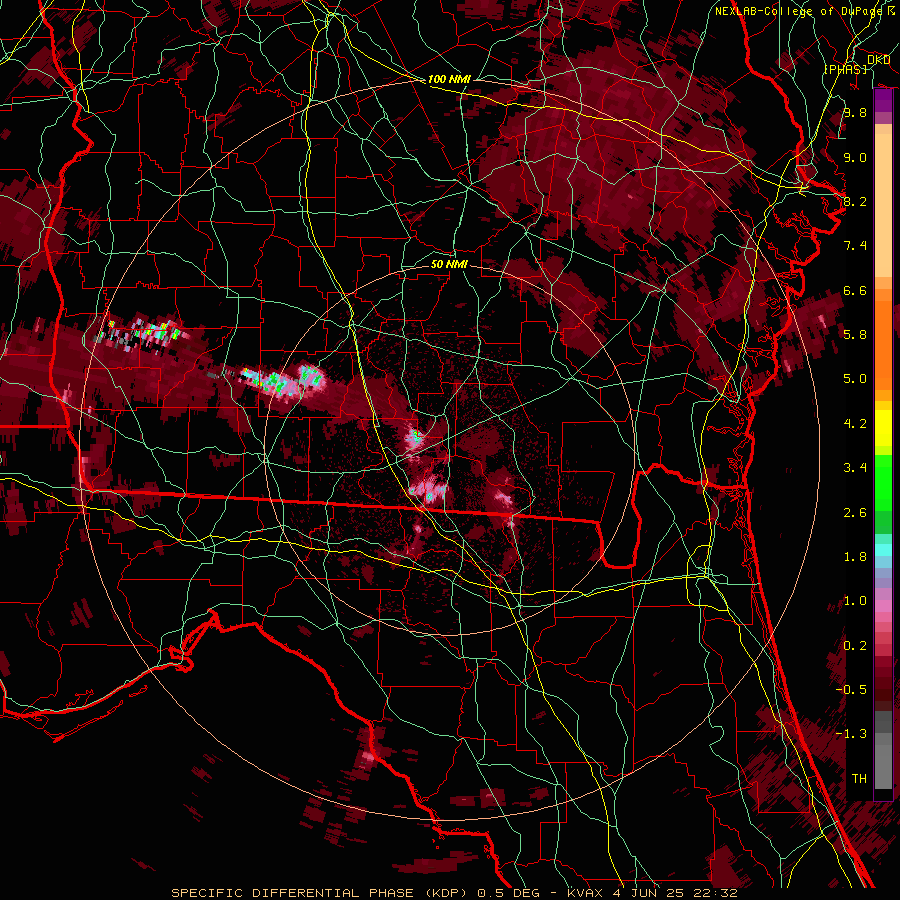900x900 pixels.
Task: Pick the light peach band of the color bar
Action: click(883, 207)
